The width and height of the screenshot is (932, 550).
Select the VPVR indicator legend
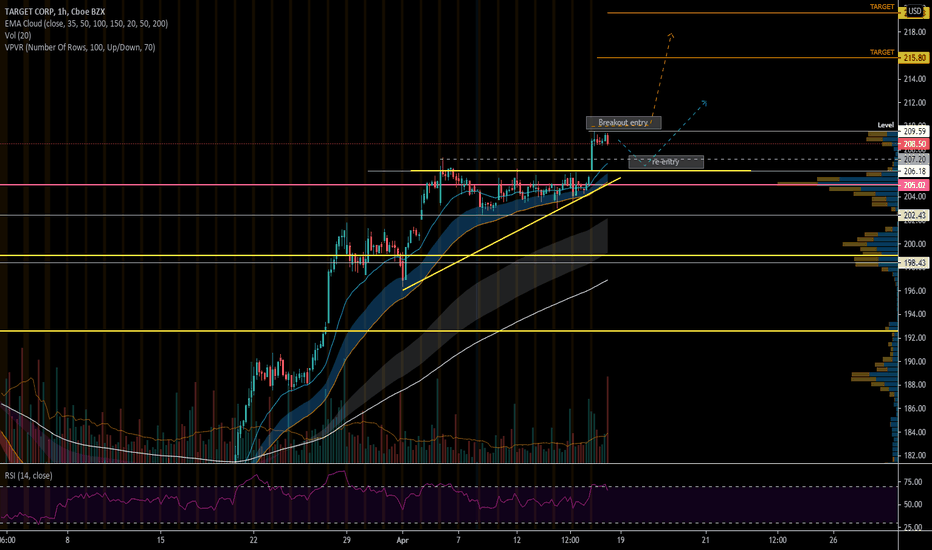pyautogui.click(x=80, y=48)
